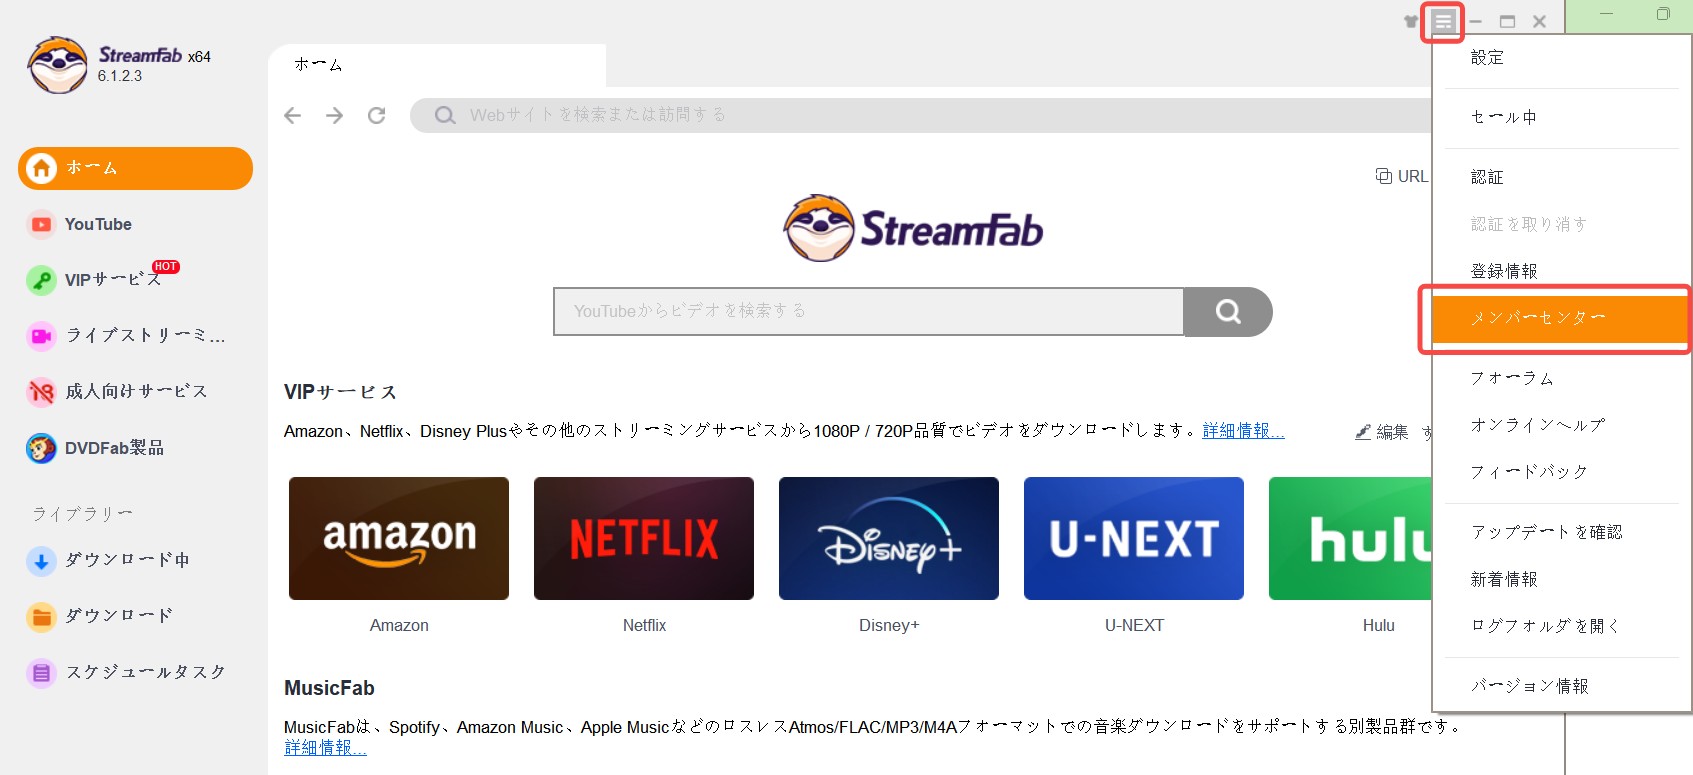Click the ホーム tab
This screenshot has height=775, width=1693.
(x=437, y=65)
